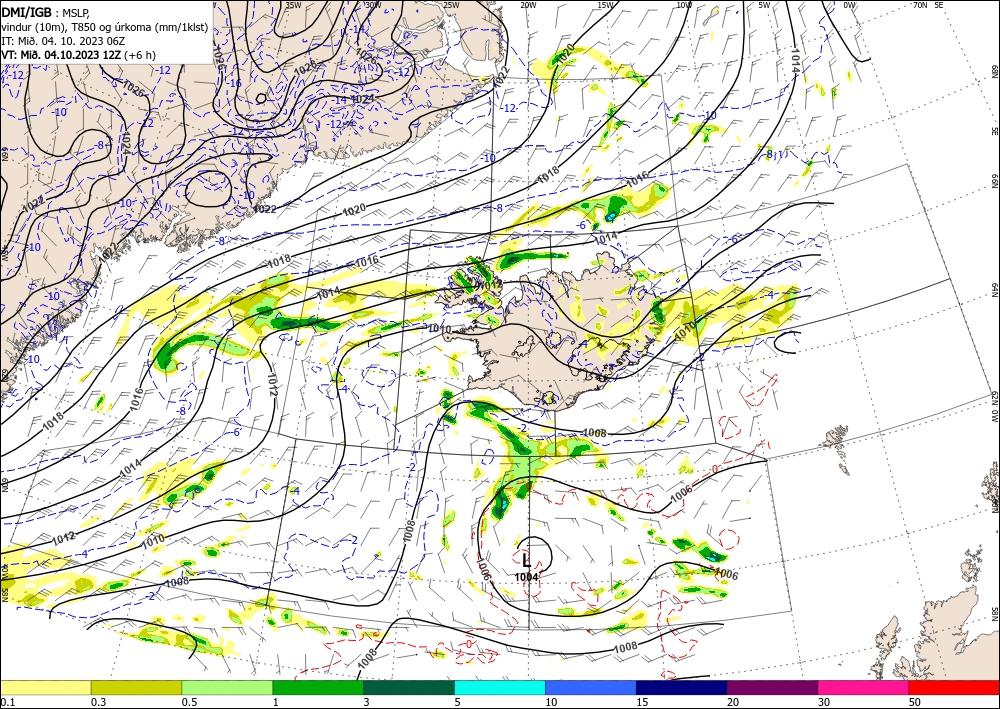
Task: Click the legend value '0.3'
Action: click(x=98, y=702)
